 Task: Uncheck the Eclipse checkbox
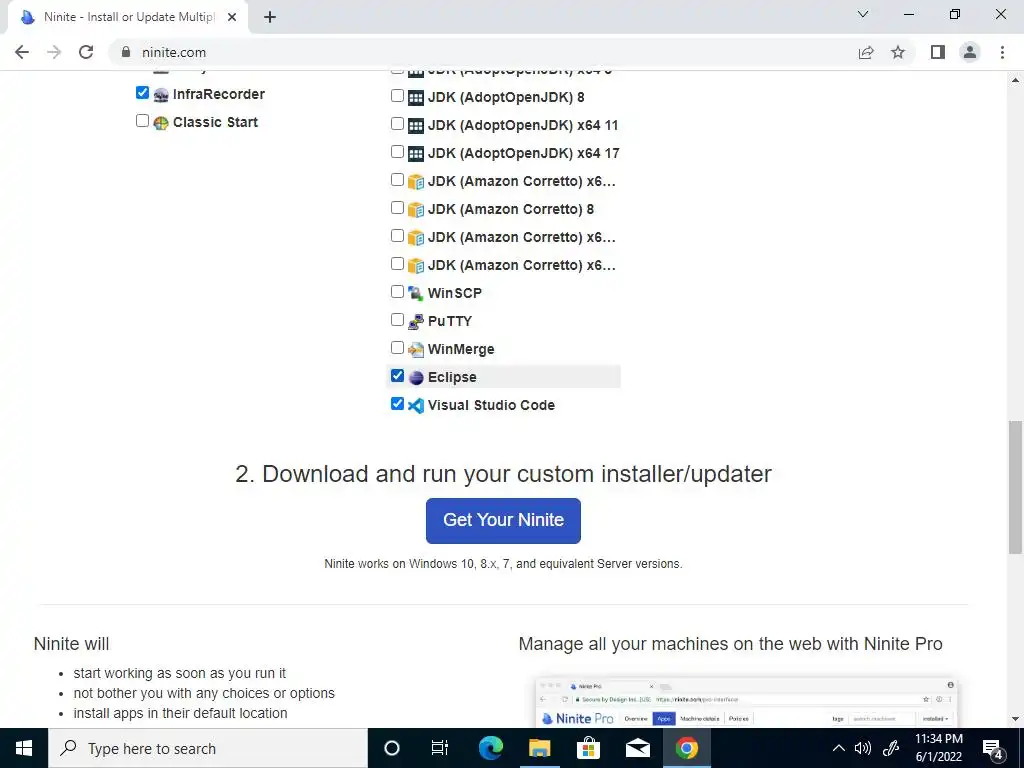[x=397, y=376]
